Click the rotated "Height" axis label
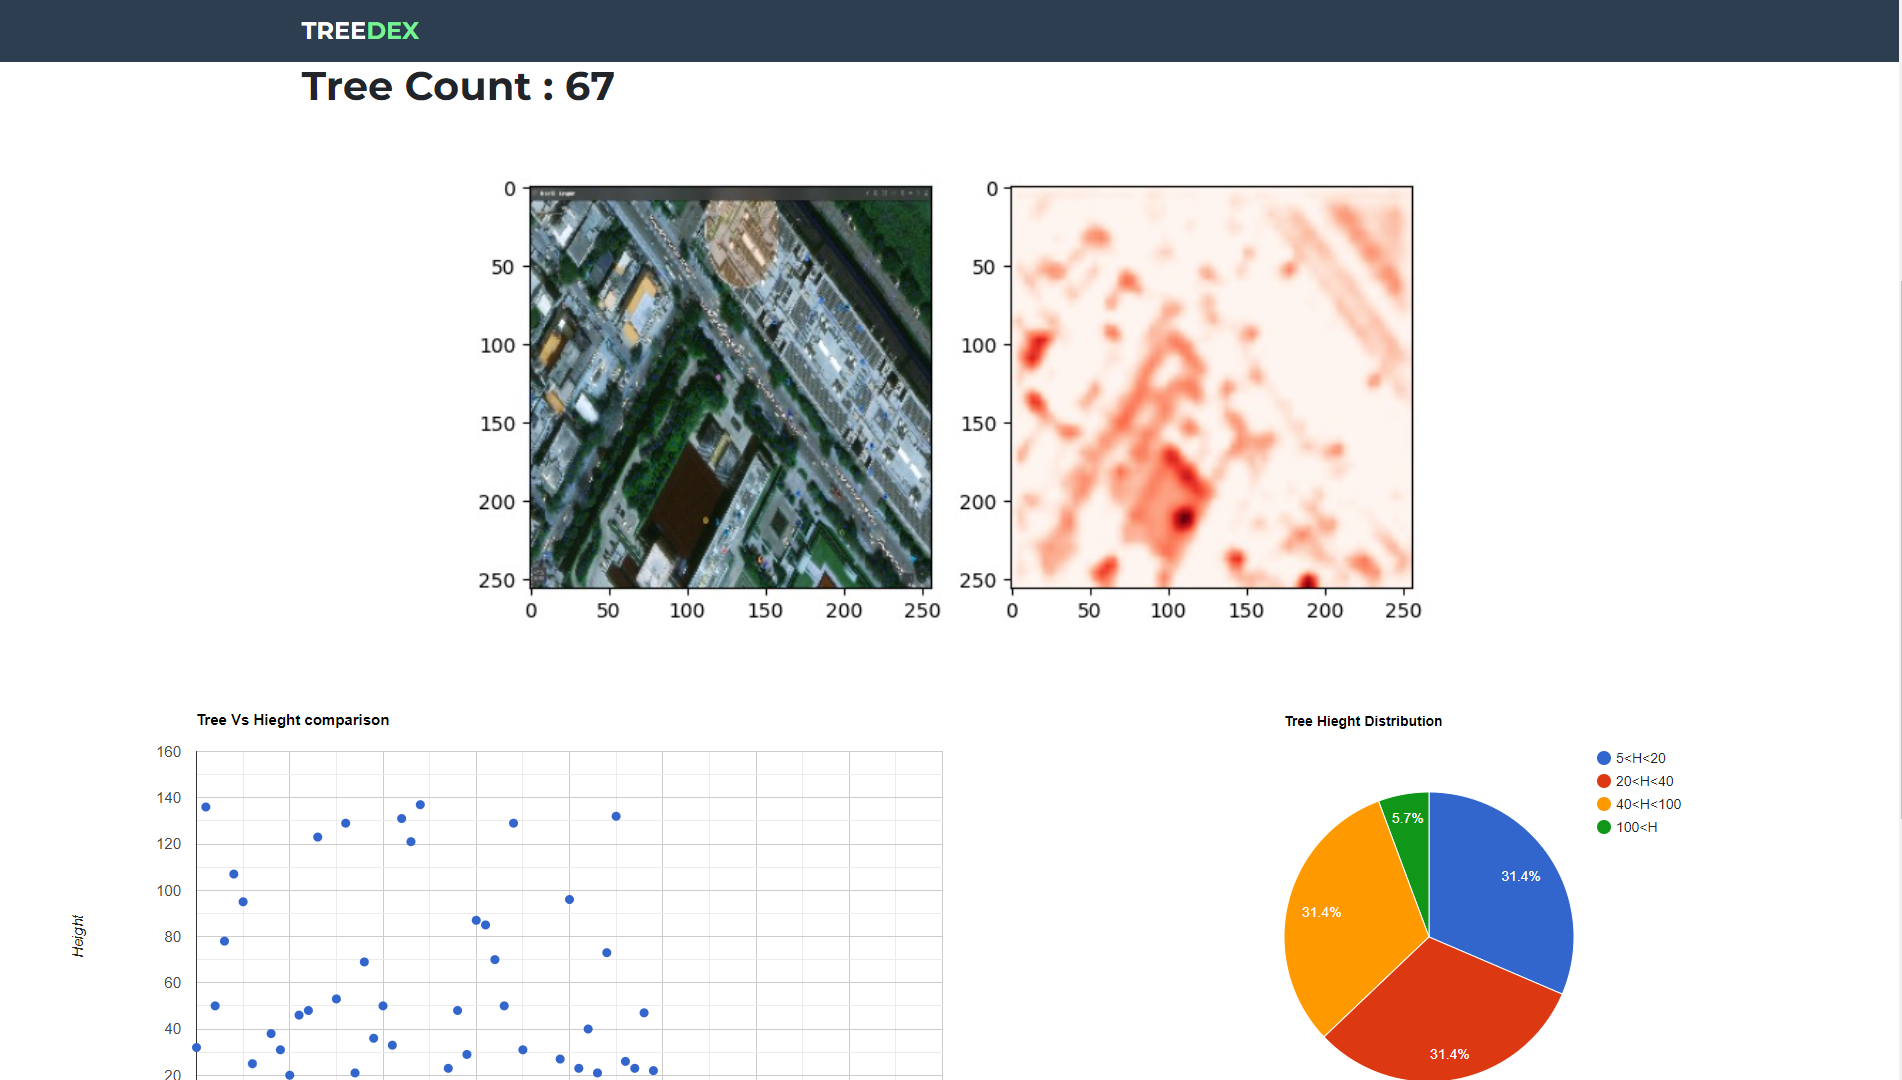Viewport: 1902px width, 1080px height. tap(78, 936)
